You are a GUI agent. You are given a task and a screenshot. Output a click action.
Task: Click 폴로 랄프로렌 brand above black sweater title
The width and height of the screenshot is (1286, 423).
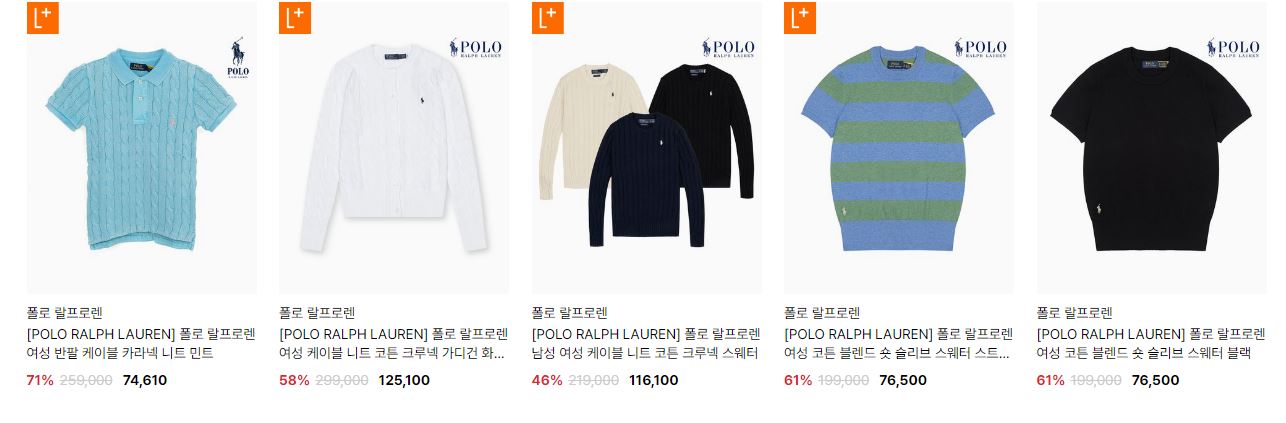[1075, 313]
